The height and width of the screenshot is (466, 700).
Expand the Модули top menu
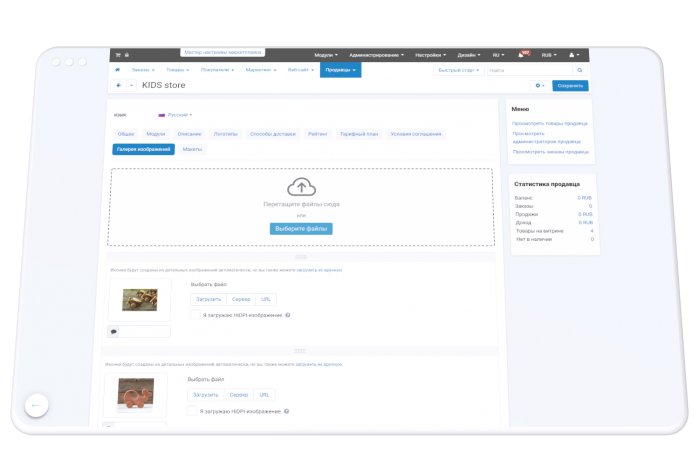click(326, 55)
